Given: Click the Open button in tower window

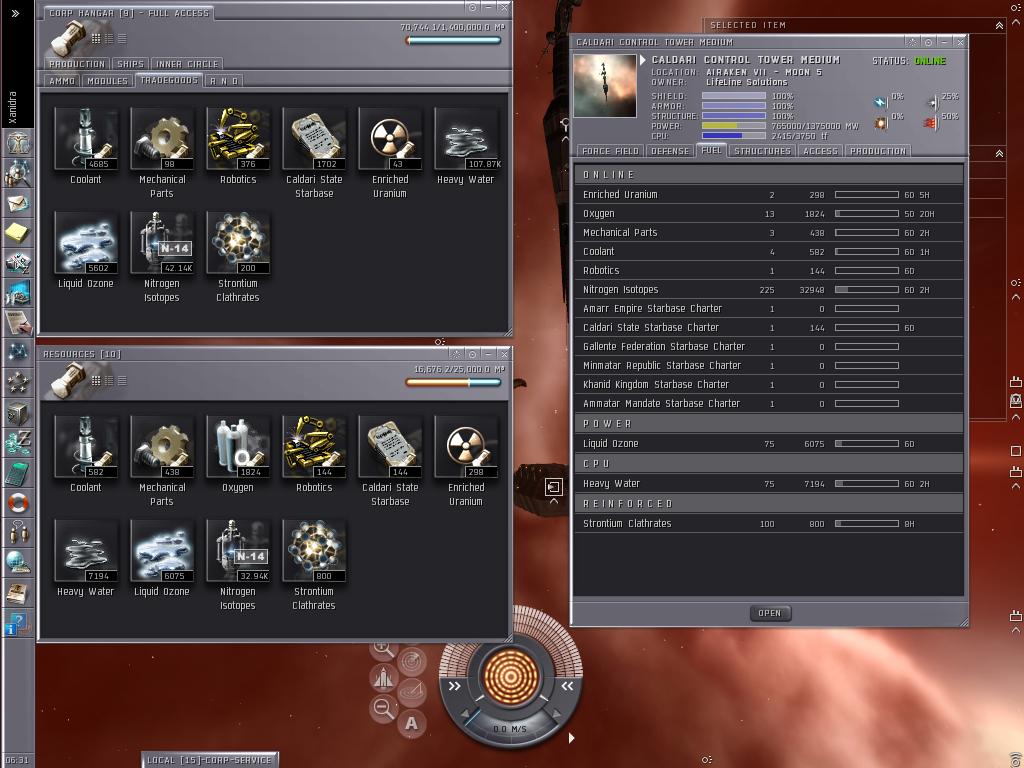Looking at the screenshot, I should 769,613.
